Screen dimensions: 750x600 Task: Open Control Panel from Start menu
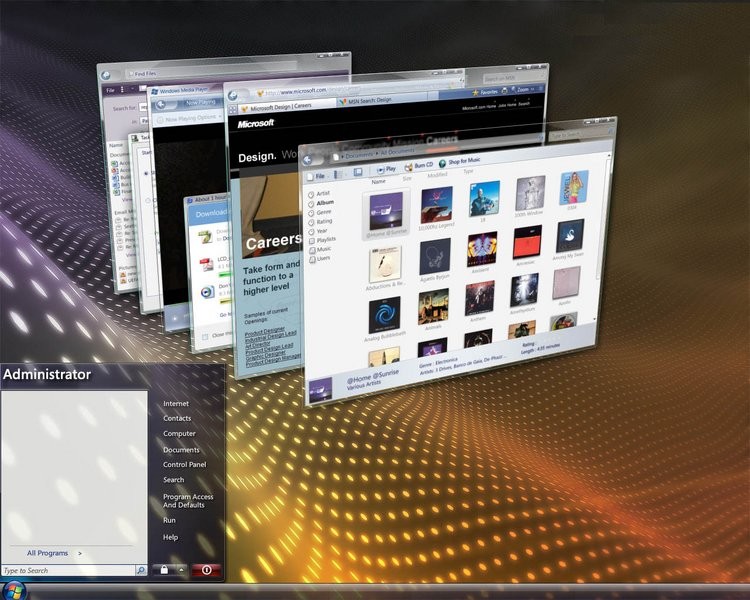pos(184,465)
